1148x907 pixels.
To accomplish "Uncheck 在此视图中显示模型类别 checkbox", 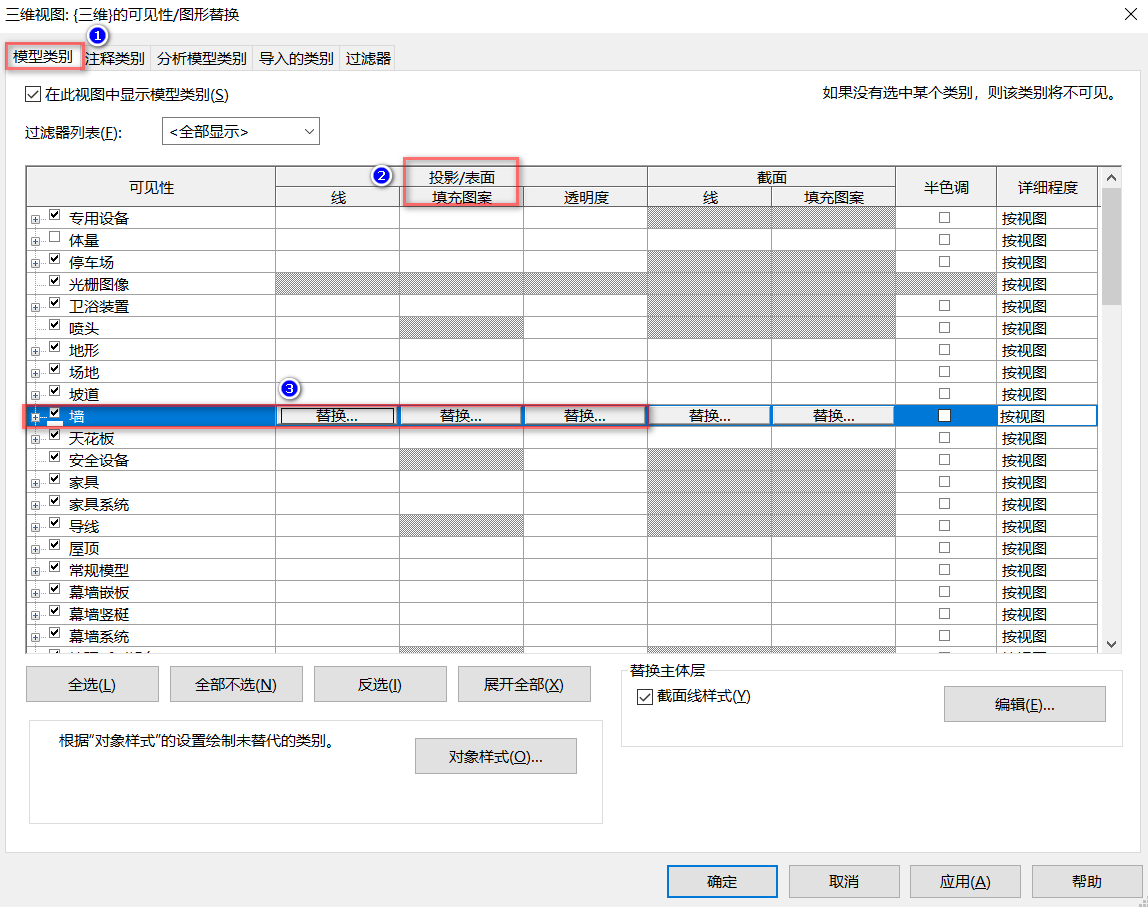I will pos(32,94).
